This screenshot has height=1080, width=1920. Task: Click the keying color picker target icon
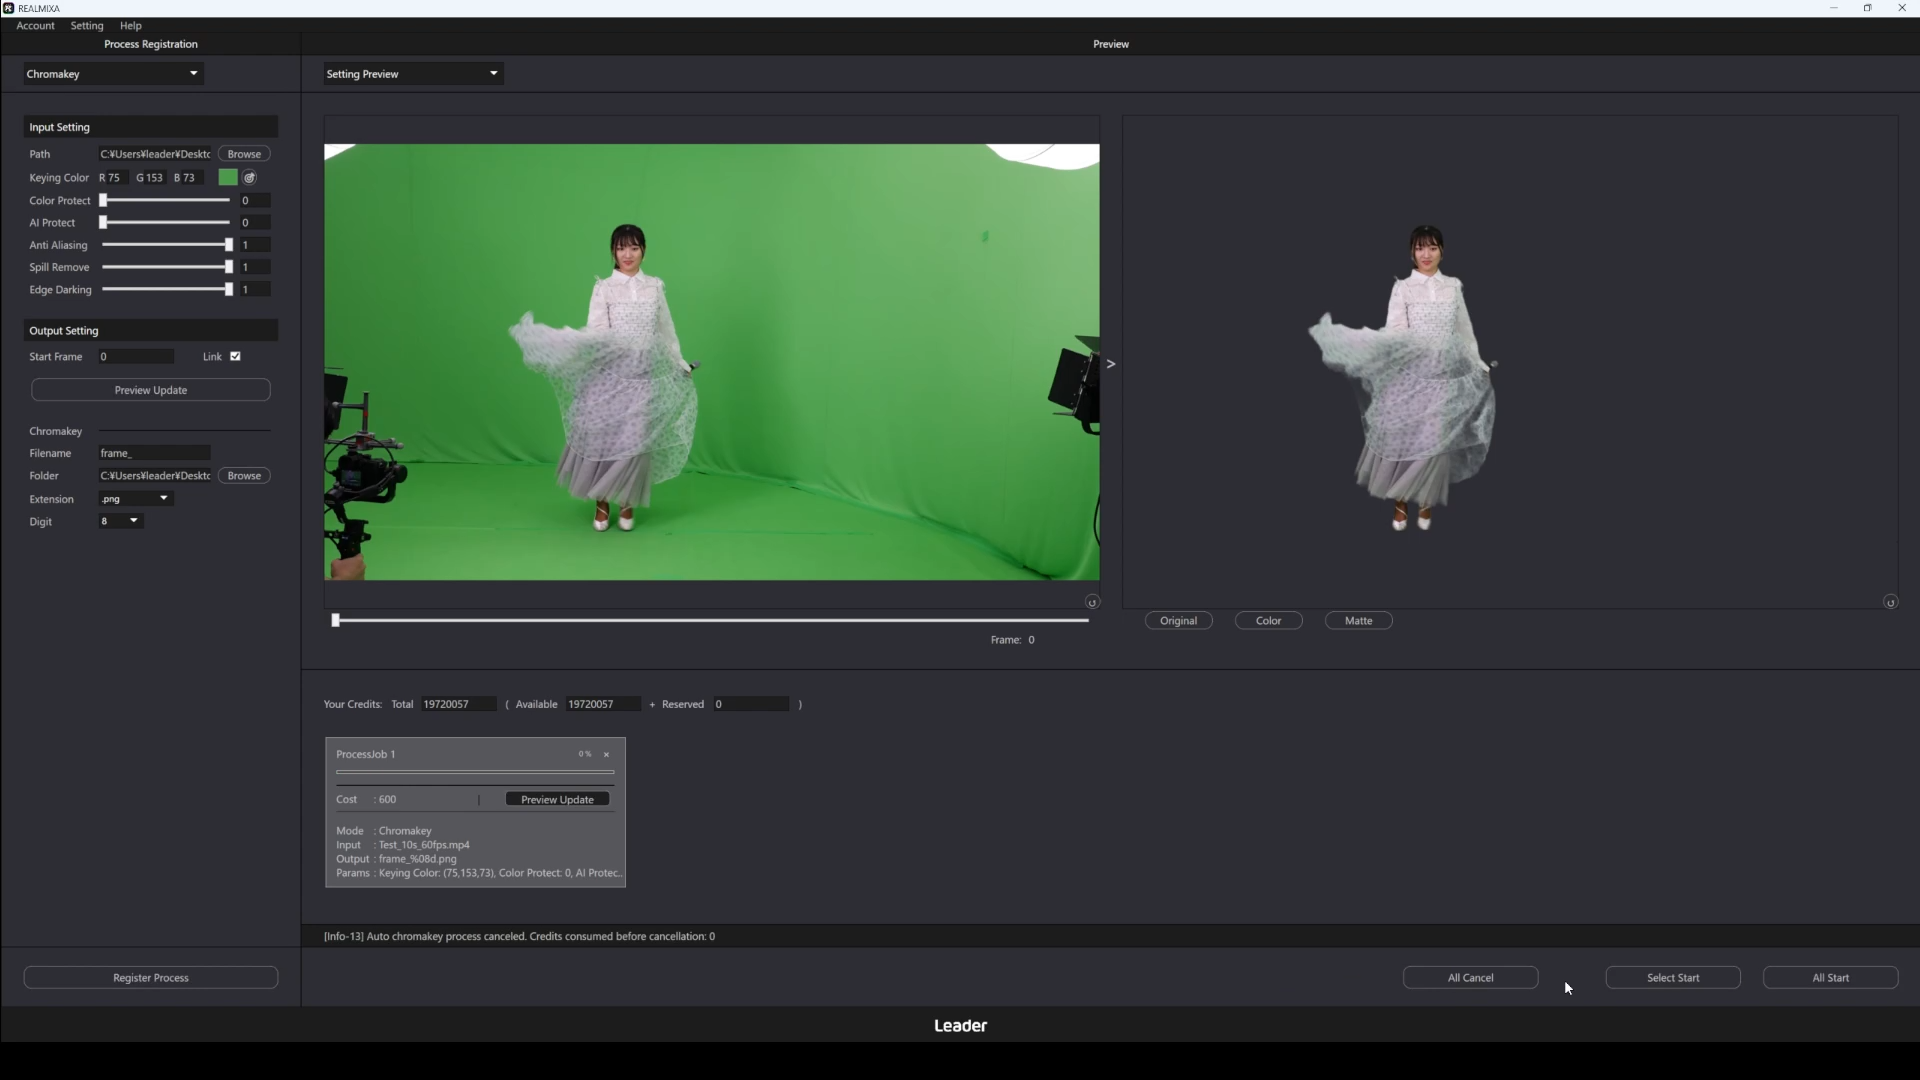click(x=250, y=178)
